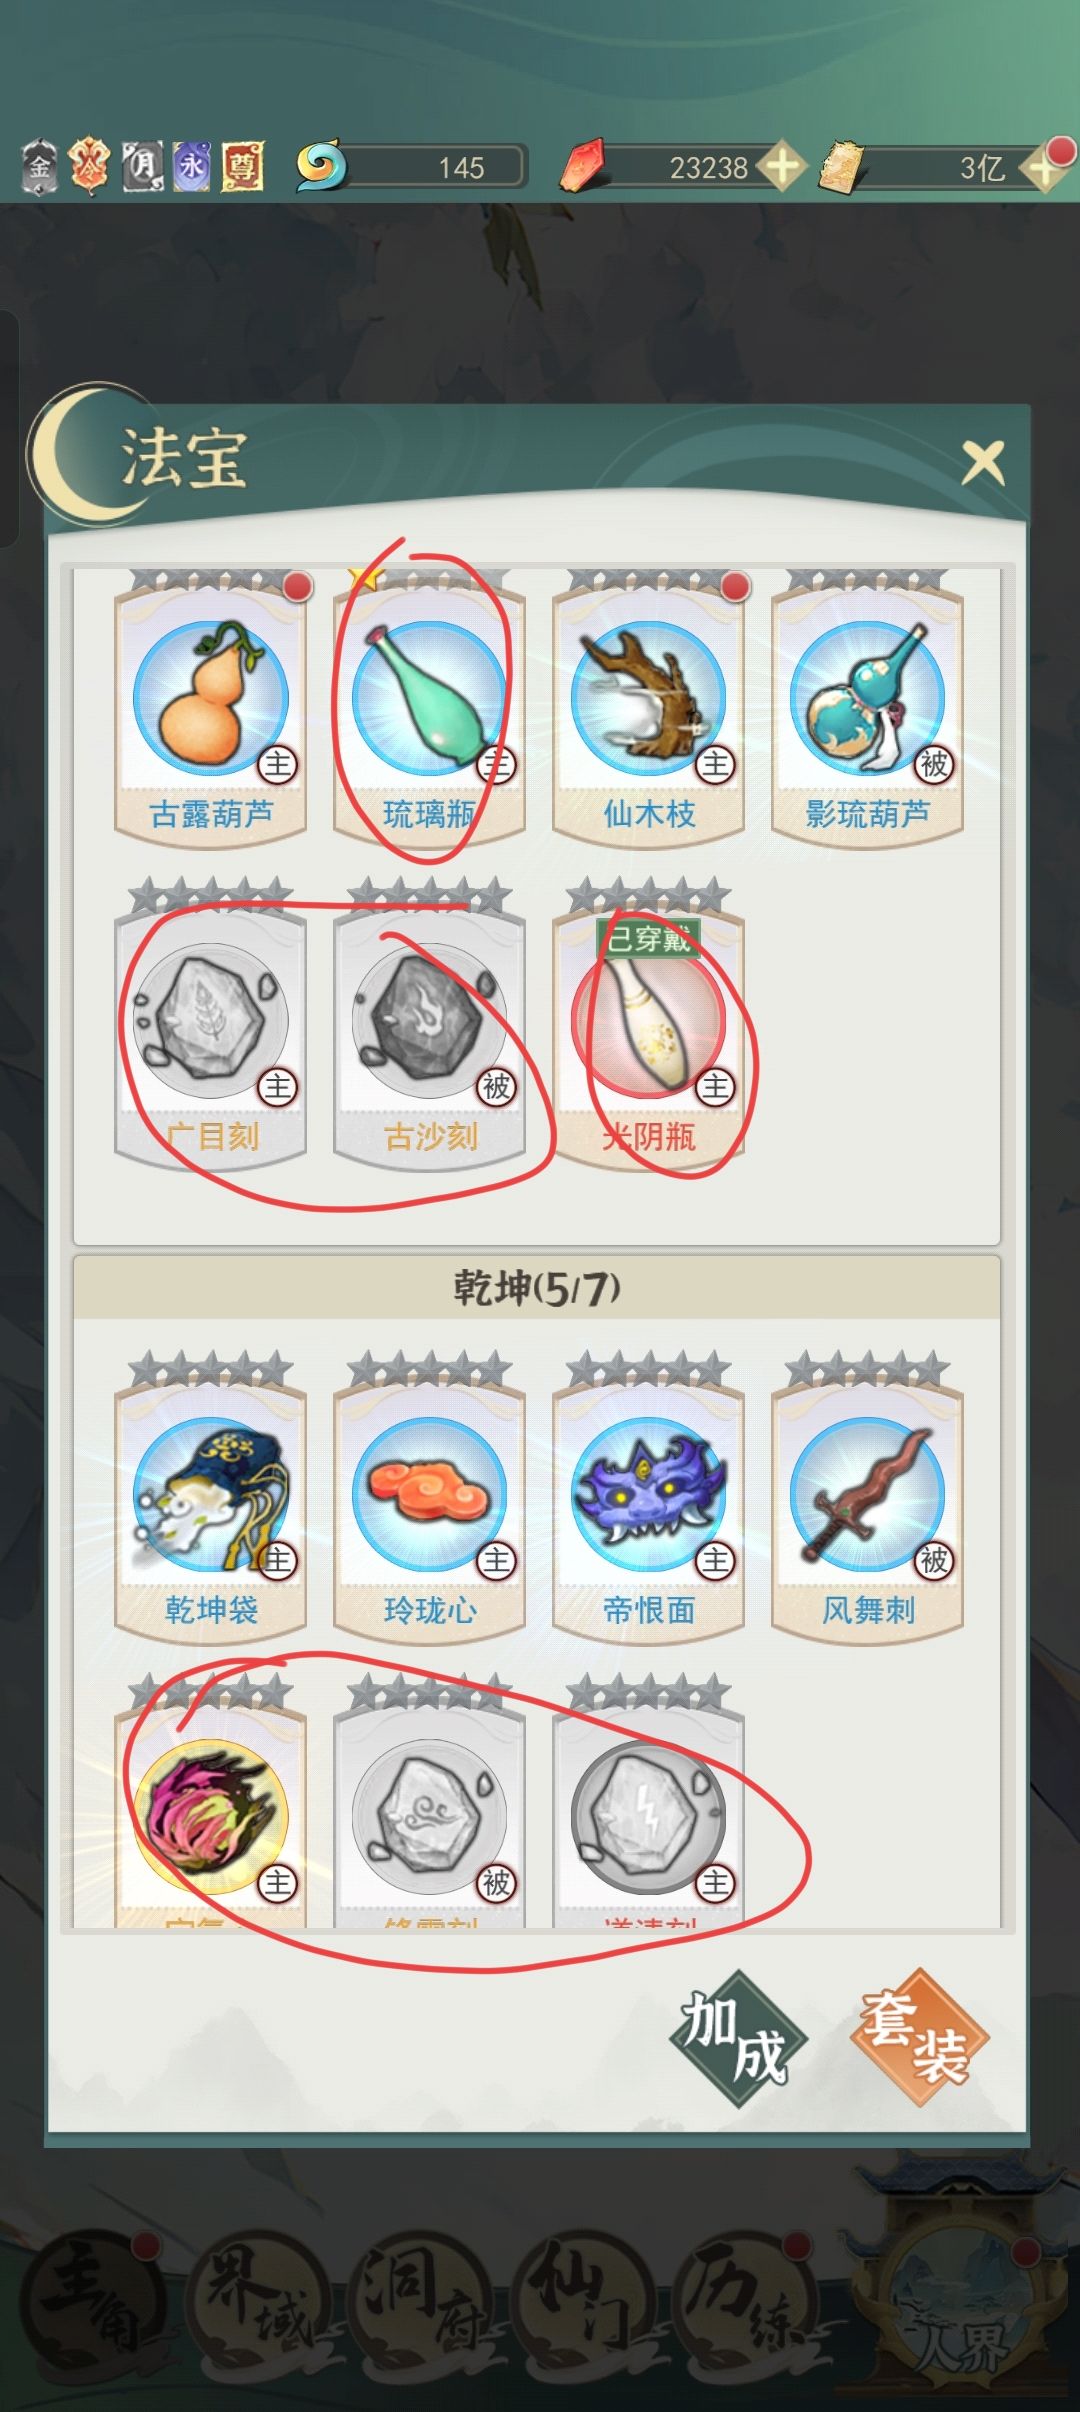Choose the 仙木枝 wooden branch treasure

(x=648, y=710)
